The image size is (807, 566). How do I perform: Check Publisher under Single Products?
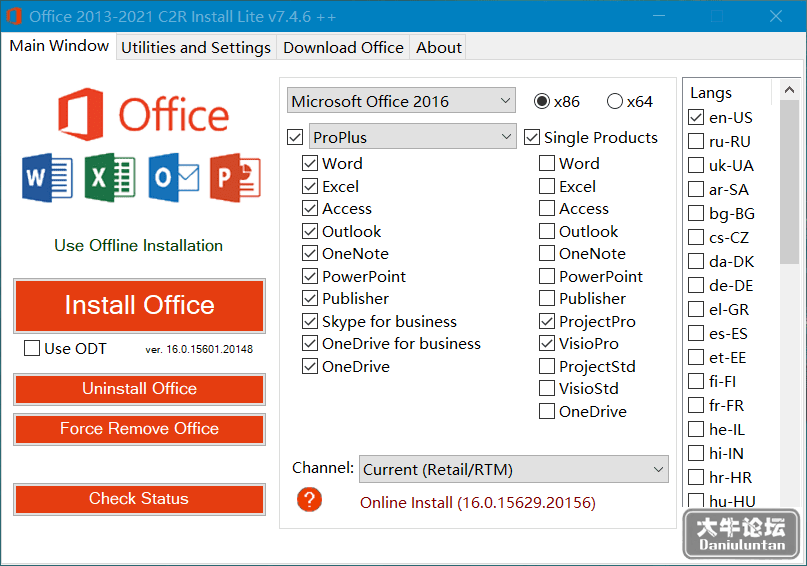(547, 298)
